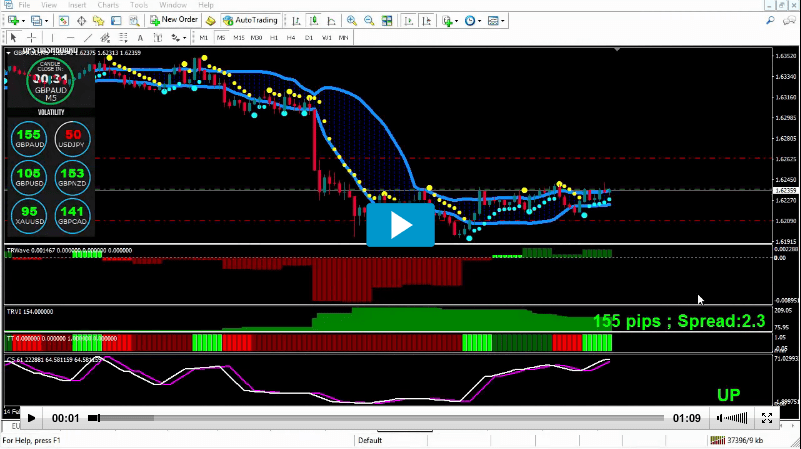This screenshot has height=449, width=801.
Task: Click the Zoom In magnifier icon
Action: coord(351,20)
